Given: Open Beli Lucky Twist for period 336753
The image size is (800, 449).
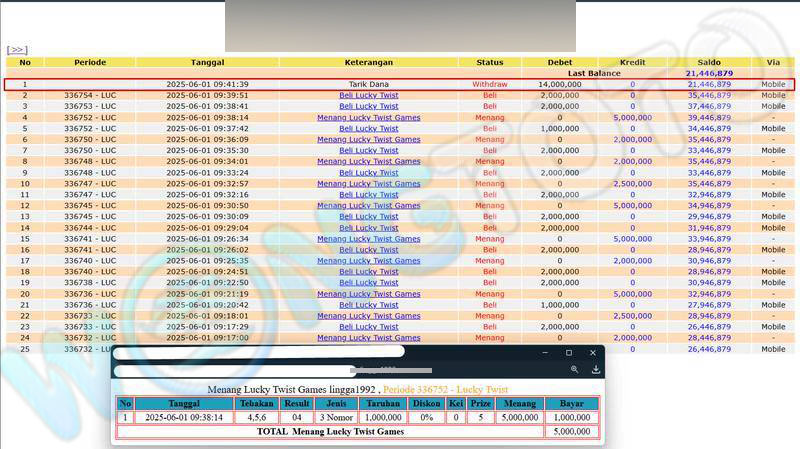Looking at the screenshot, I should coord(368,107).
